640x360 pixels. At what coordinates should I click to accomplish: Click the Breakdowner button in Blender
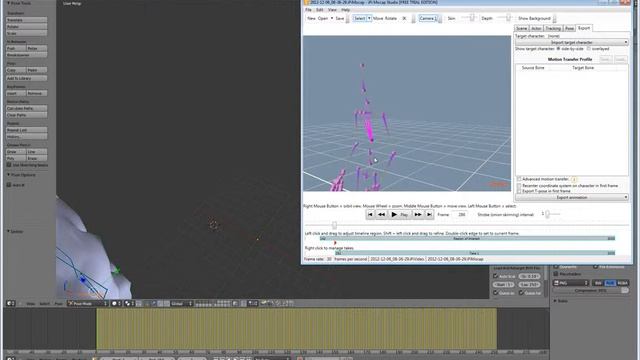click(27, 55)
